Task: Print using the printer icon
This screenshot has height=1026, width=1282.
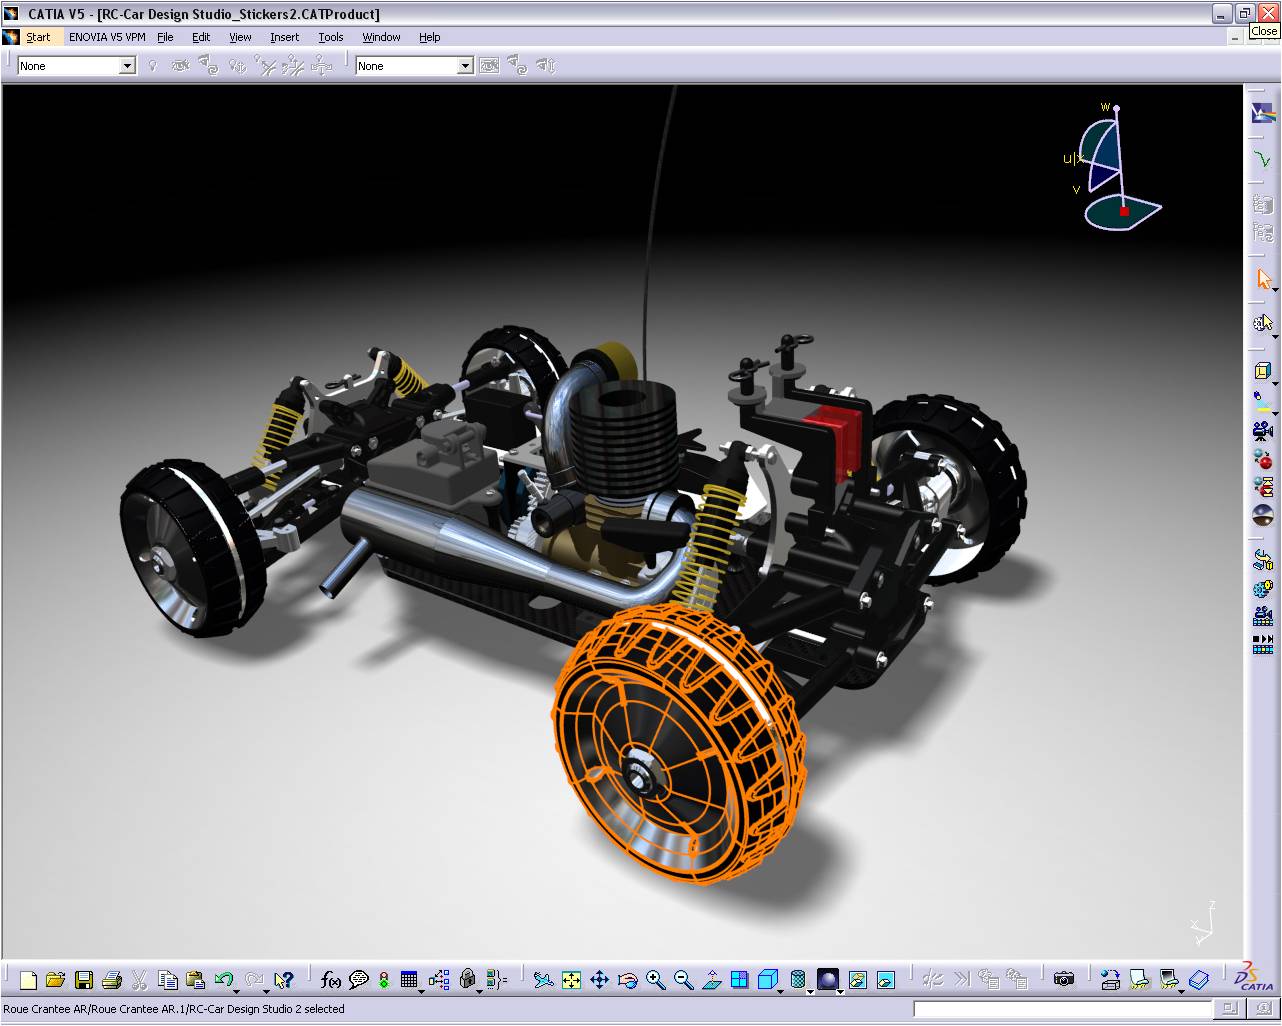Action: 112,980
